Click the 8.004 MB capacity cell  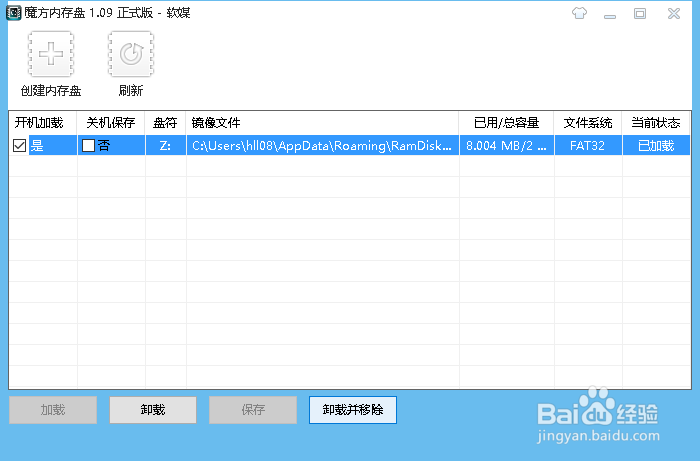click(x=507, y=145)
